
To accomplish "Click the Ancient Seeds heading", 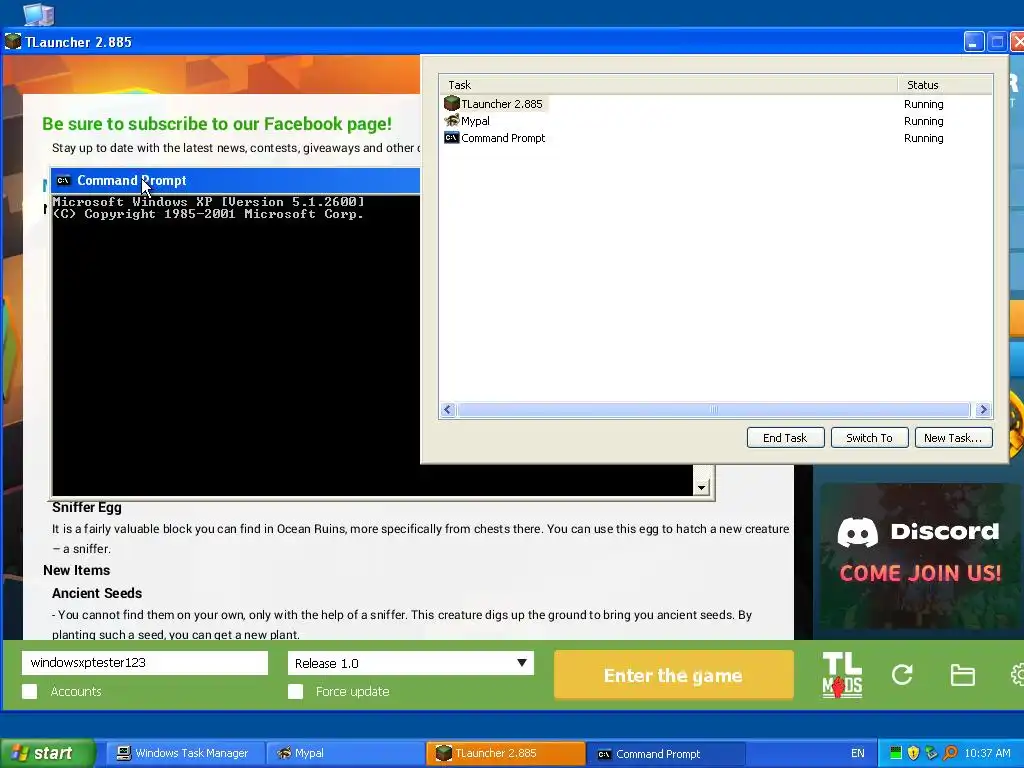I will pos(97,593).
